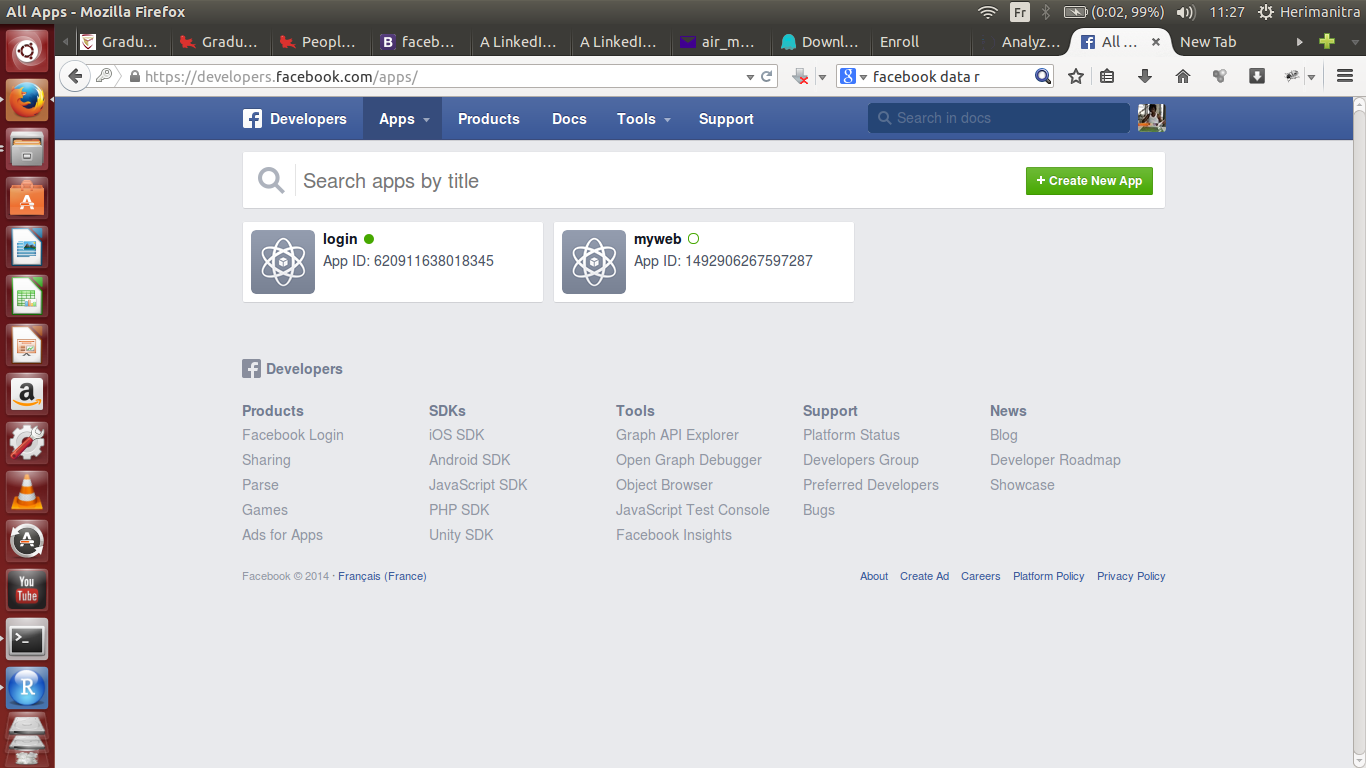The width and height of the screenshot is (1366, 768).
Task: Open the Firefox hamburger menu
Action: click(1344, 76)
